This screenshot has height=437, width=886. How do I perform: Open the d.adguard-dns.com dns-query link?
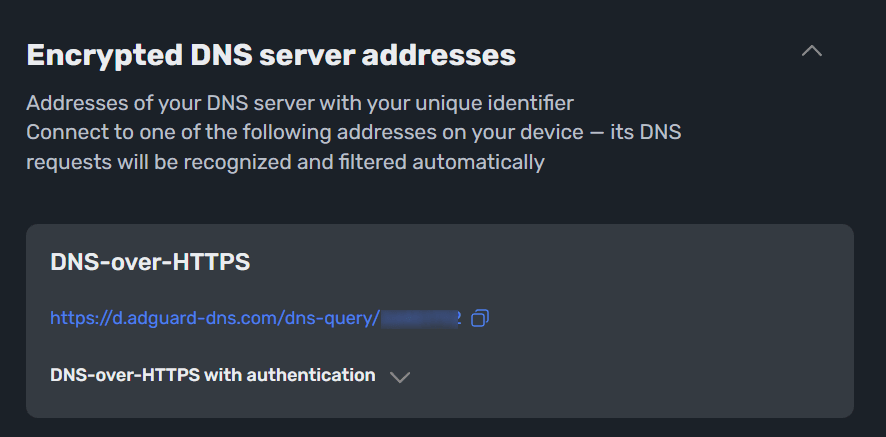(x=215, y=318)
